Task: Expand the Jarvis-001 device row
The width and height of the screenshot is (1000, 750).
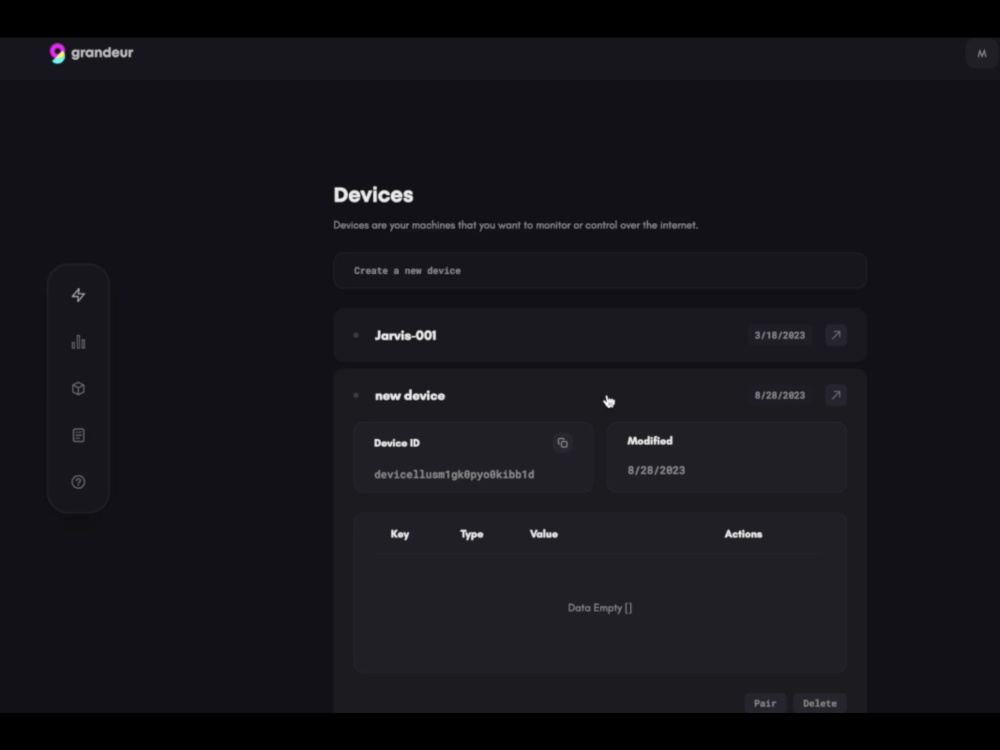Action: click(599, 335)
